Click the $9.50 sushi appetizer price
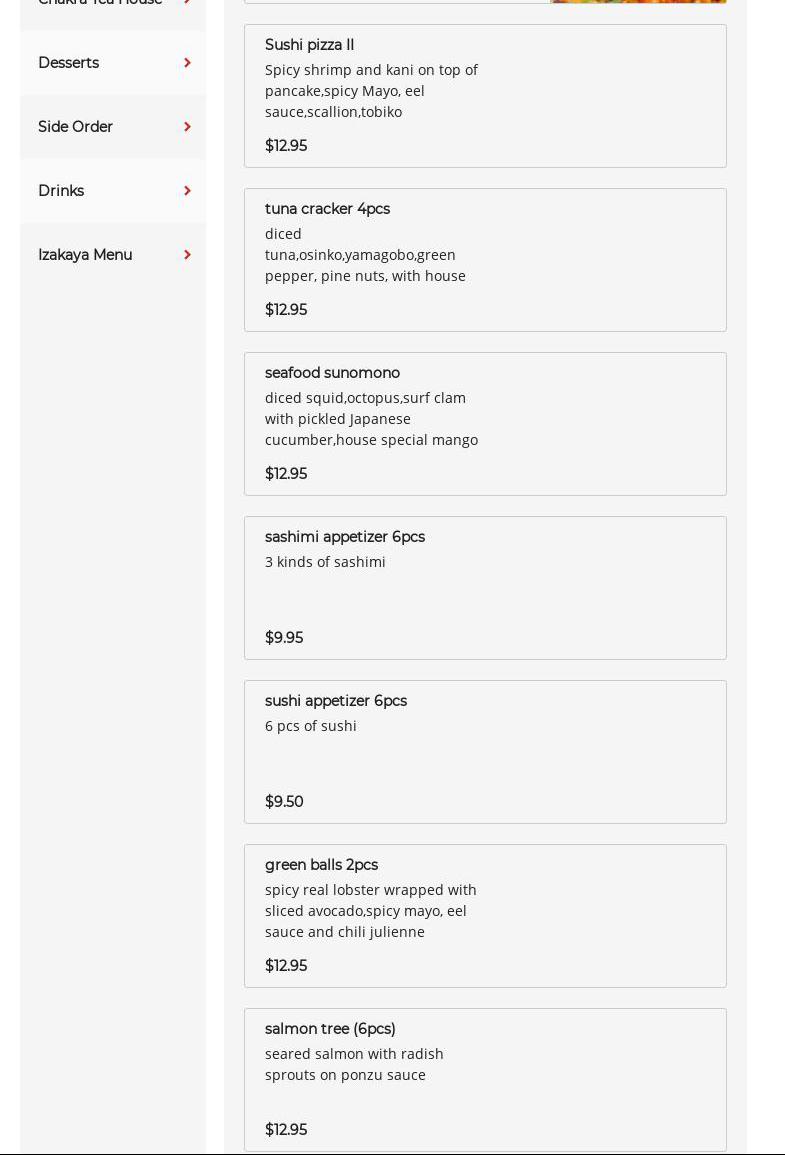 (x=284, y=802)
